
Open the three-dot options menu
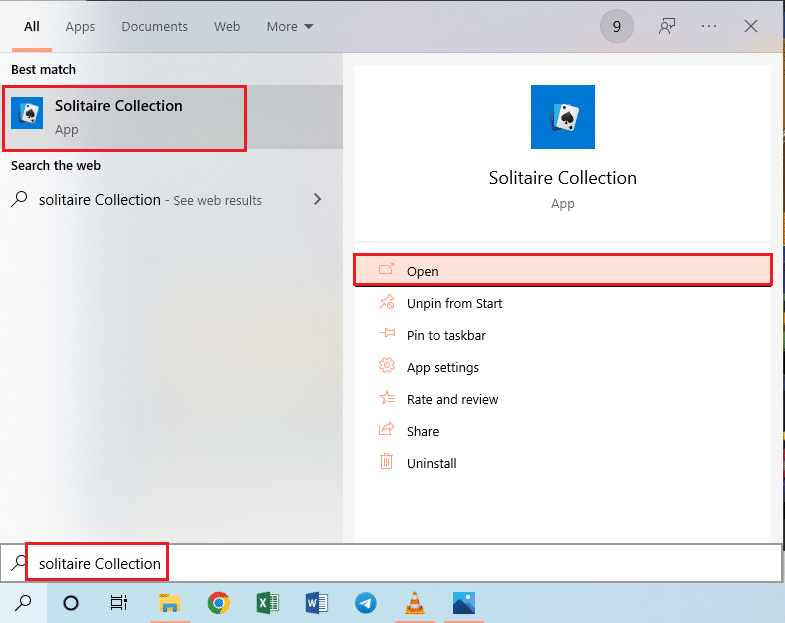(709, 26)
